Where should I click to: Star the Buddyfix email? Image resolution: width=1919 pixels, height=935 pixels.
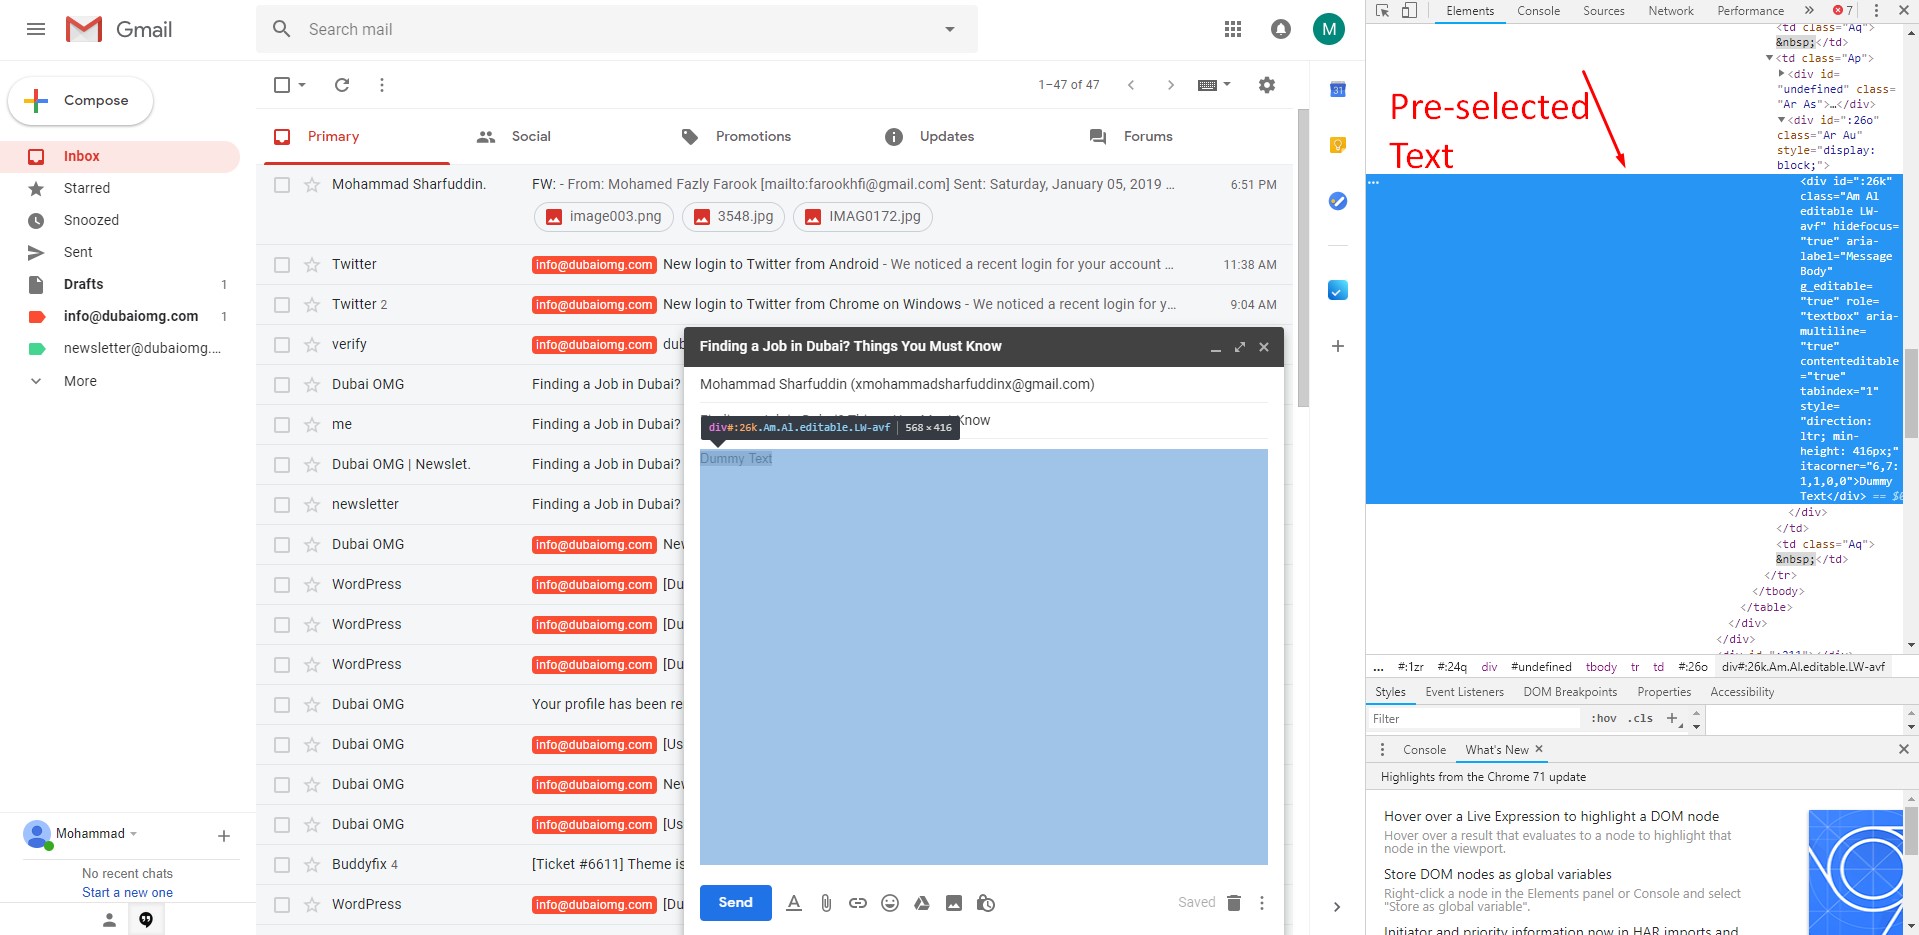click(312, 865)
